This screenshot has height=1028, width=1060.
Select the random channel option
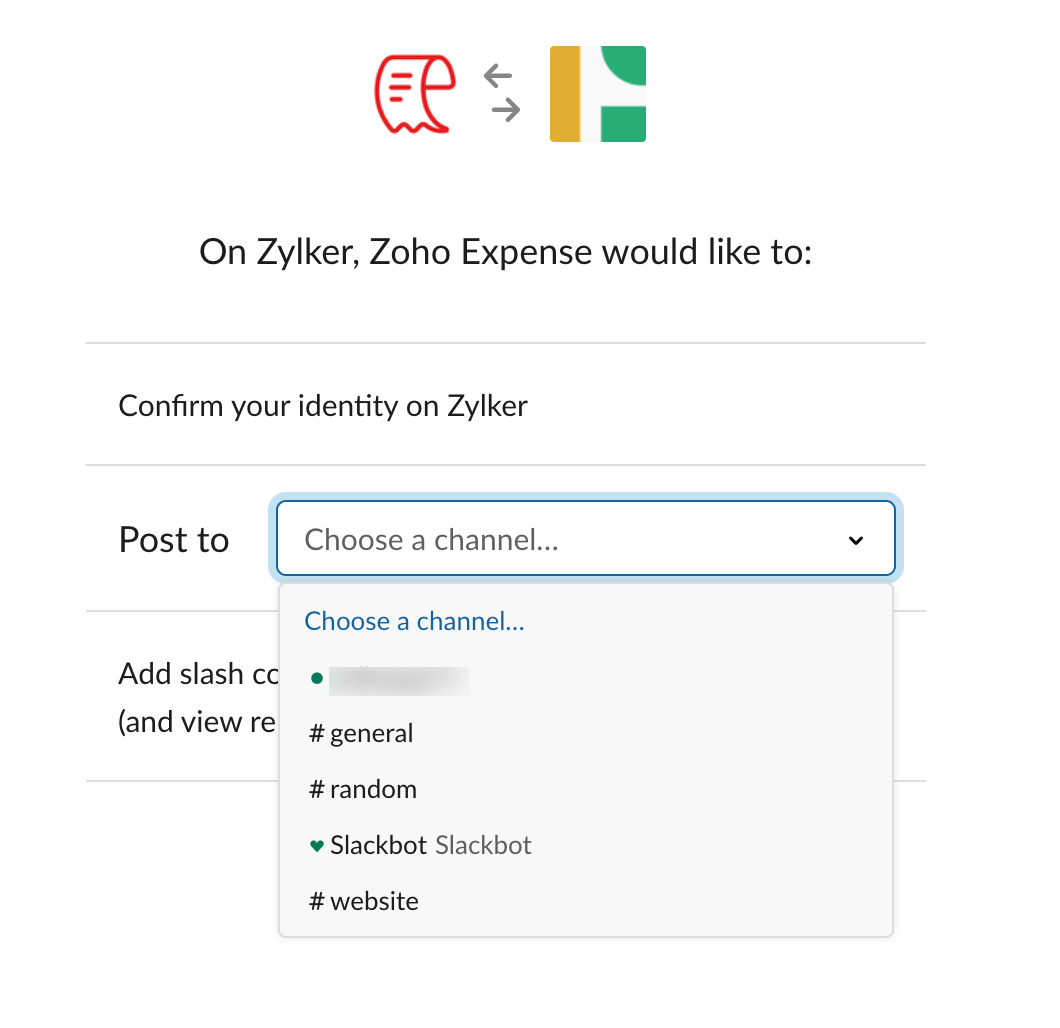(x=586, y=789)
